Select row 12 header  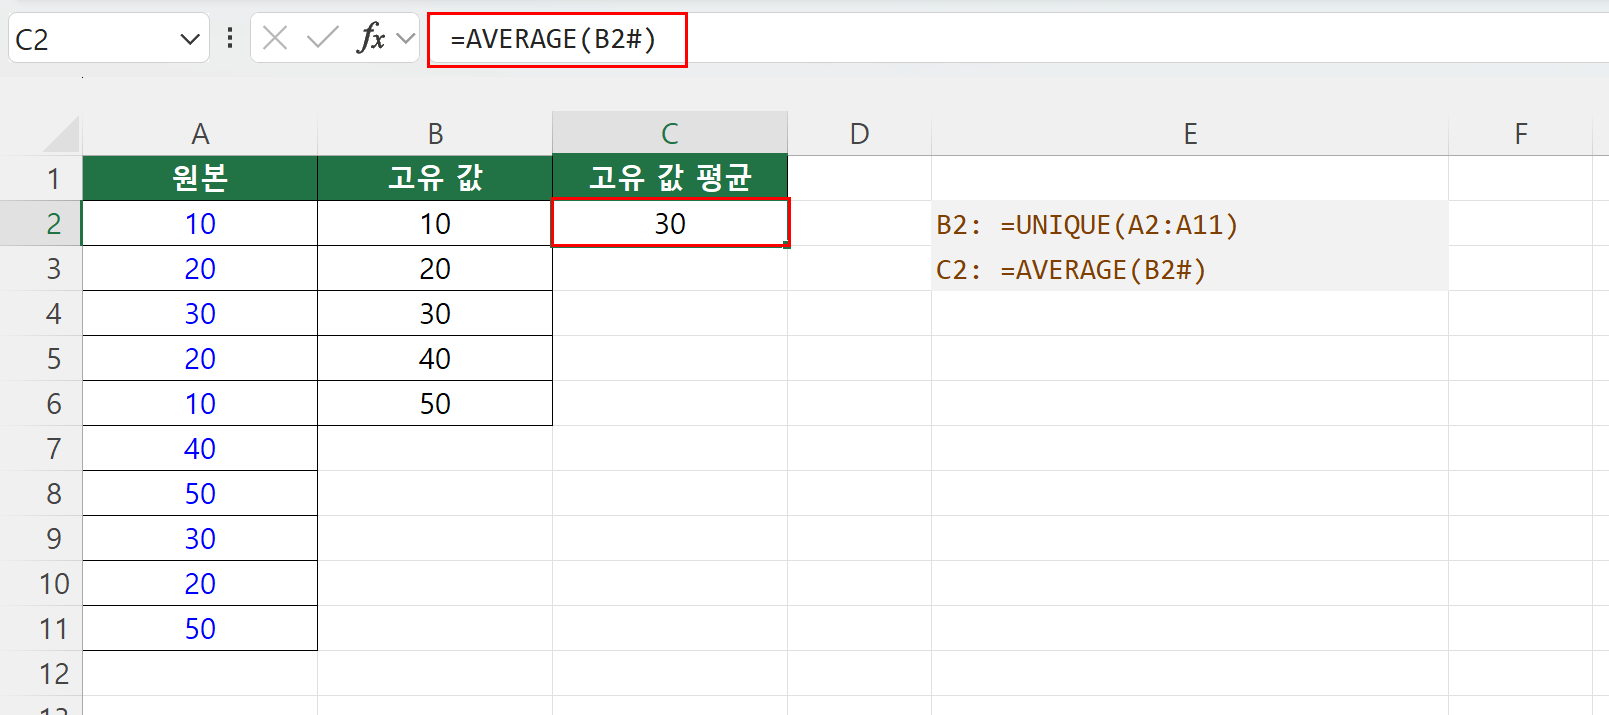point(41,674)
